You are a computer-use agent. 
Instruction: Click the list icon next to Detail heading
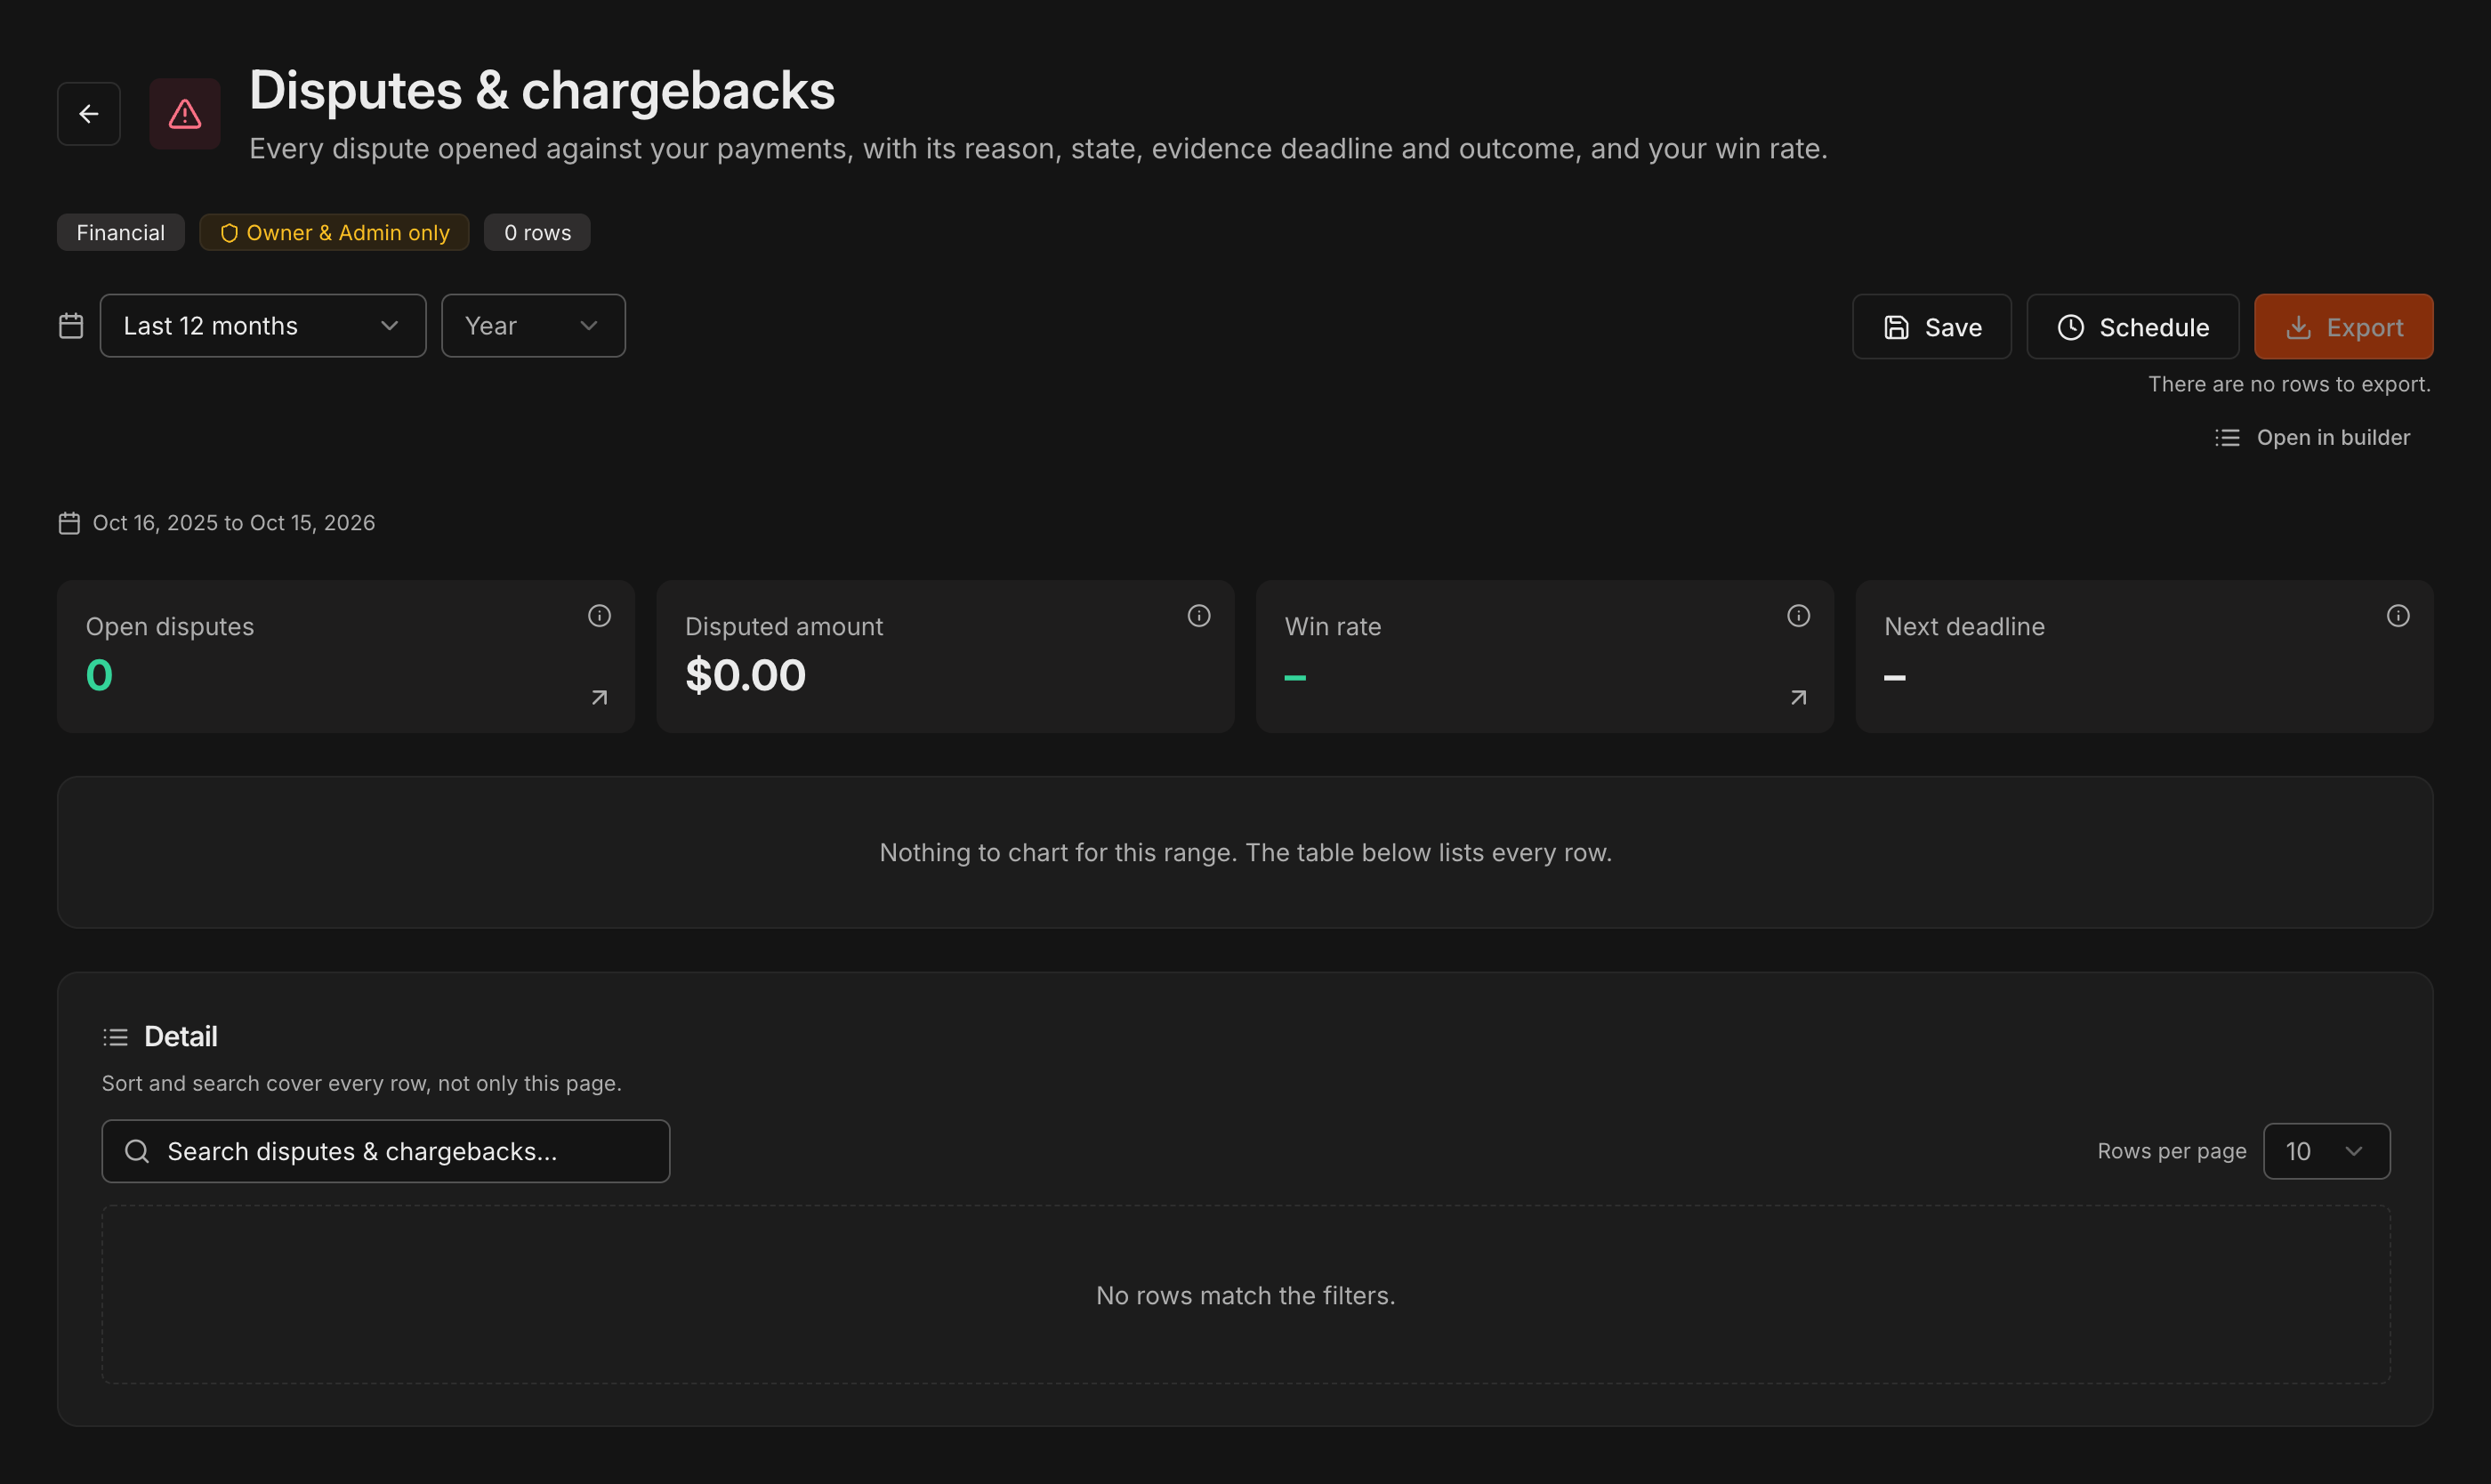point(115,1037)
